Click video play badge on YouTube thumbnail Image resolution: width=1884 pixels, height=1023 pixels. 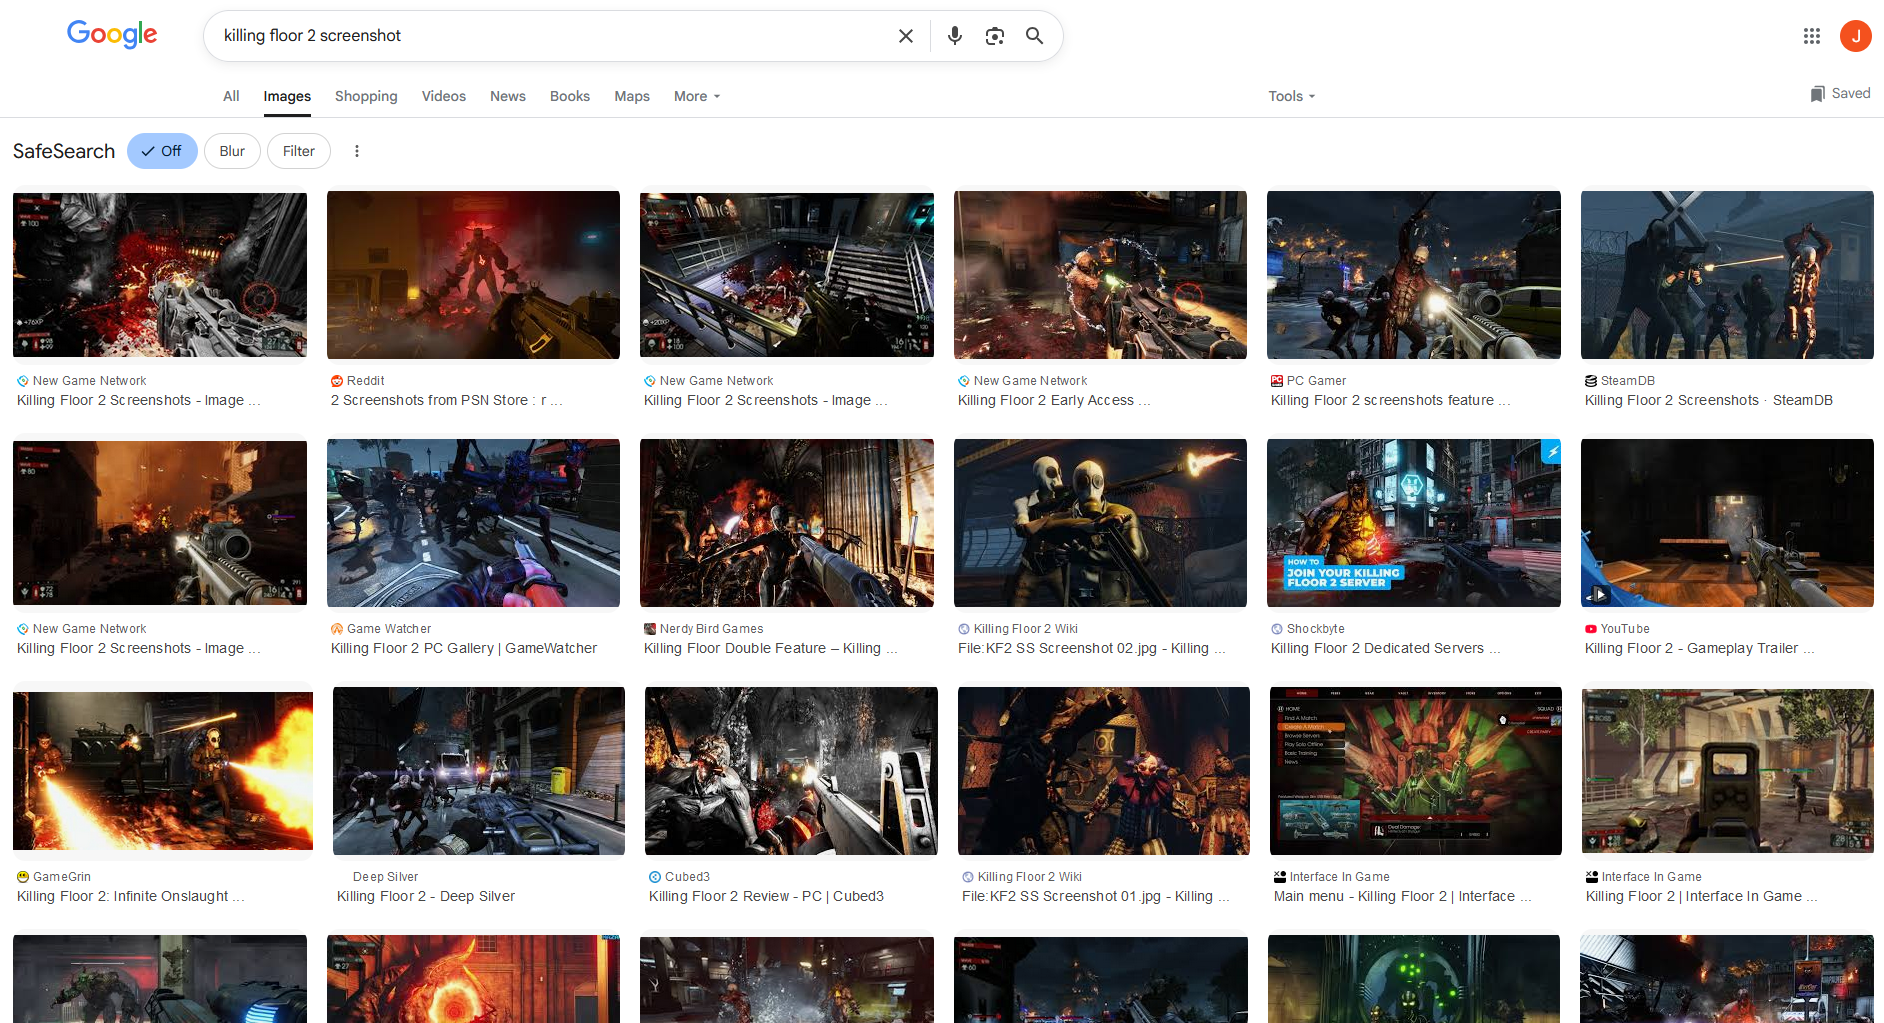pos(1600,594)
